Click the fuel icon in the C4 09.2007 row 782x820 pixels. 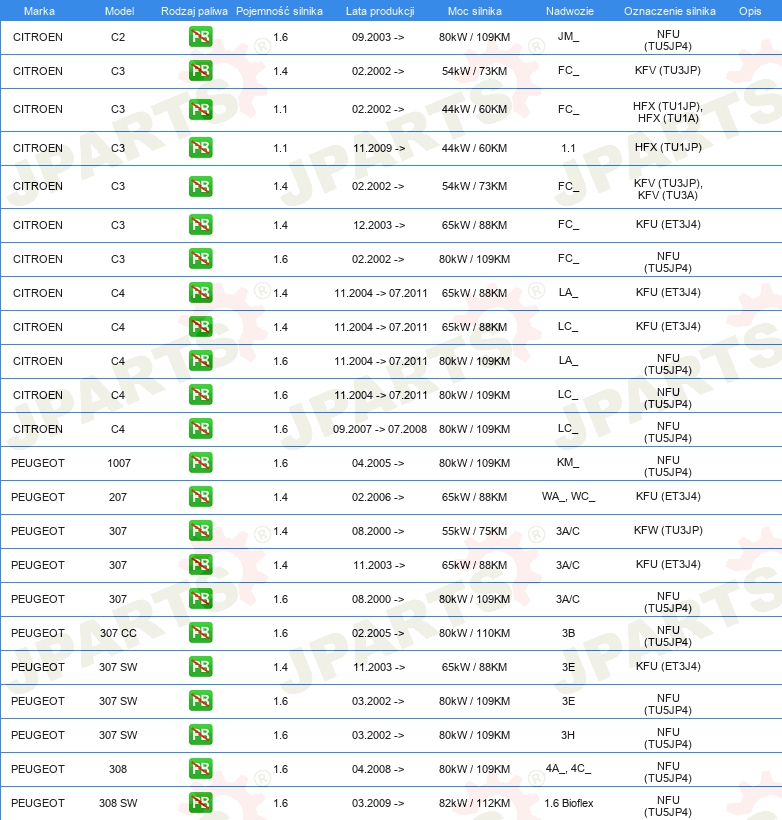coord(200,429)
